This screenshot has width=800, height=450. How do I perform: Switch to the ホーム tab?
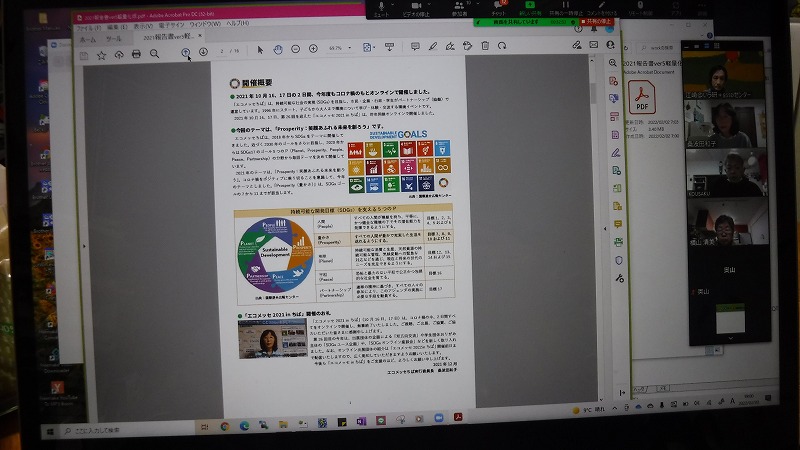pyautogui.click(x=89, y=41)
